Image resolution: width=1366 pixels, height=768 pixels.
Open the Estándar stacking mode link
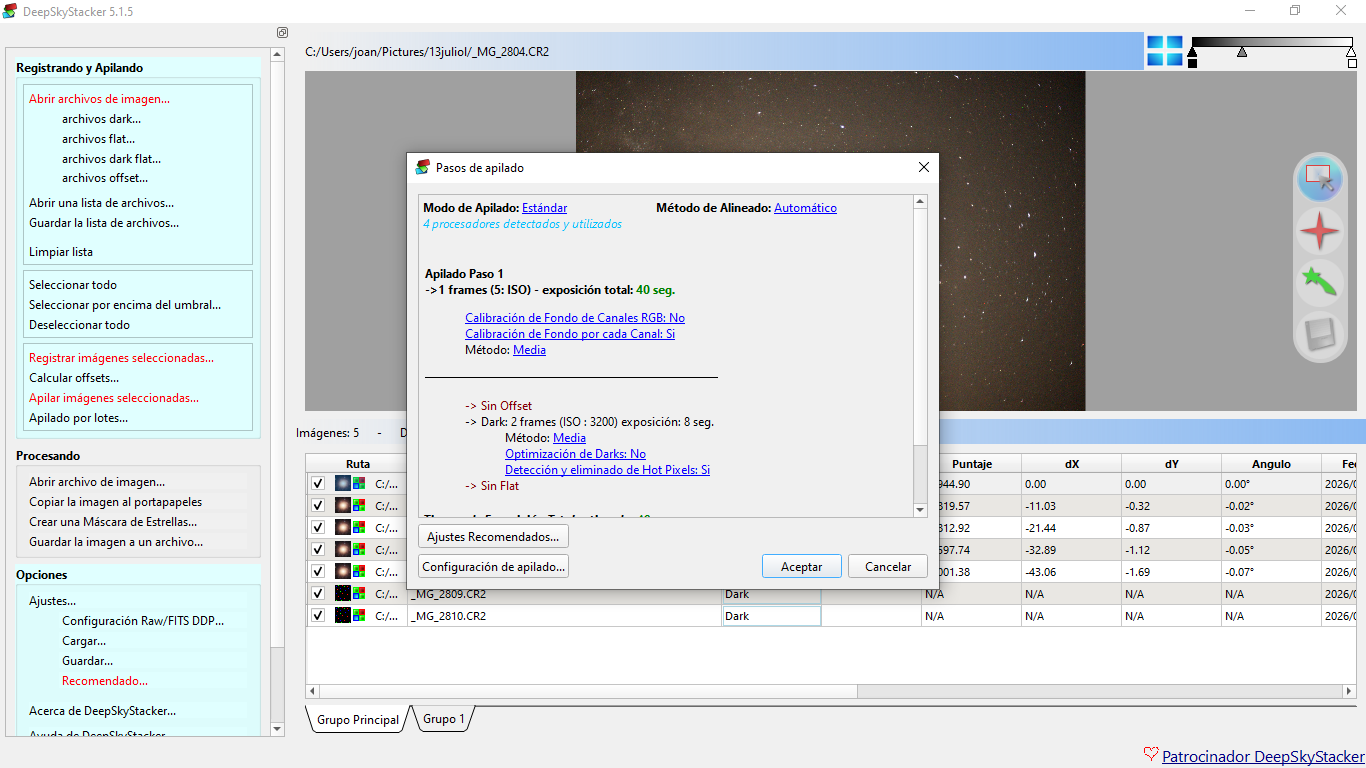tap(544, 208)
